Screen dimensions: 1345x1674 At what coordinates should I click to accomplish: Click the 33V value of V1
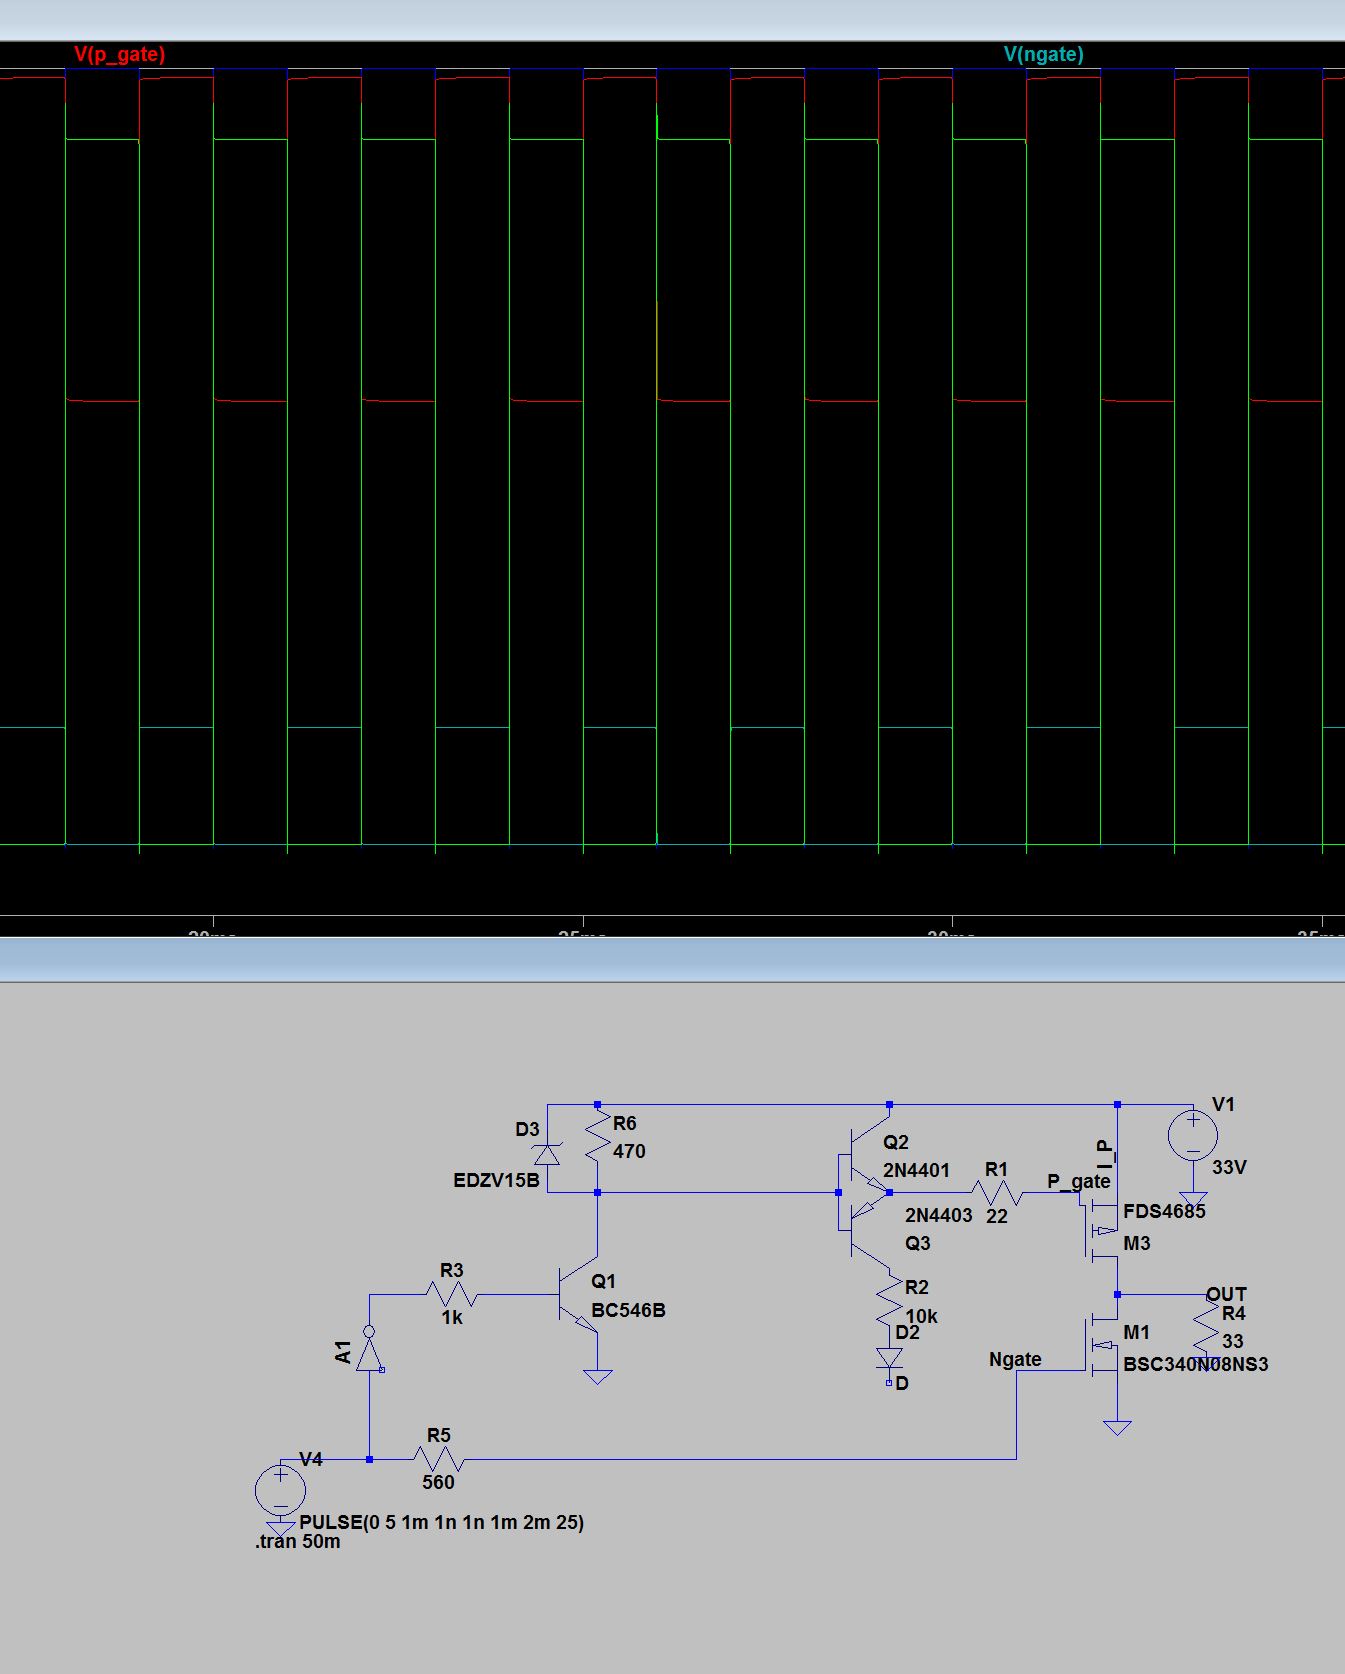(1229, 1167)
